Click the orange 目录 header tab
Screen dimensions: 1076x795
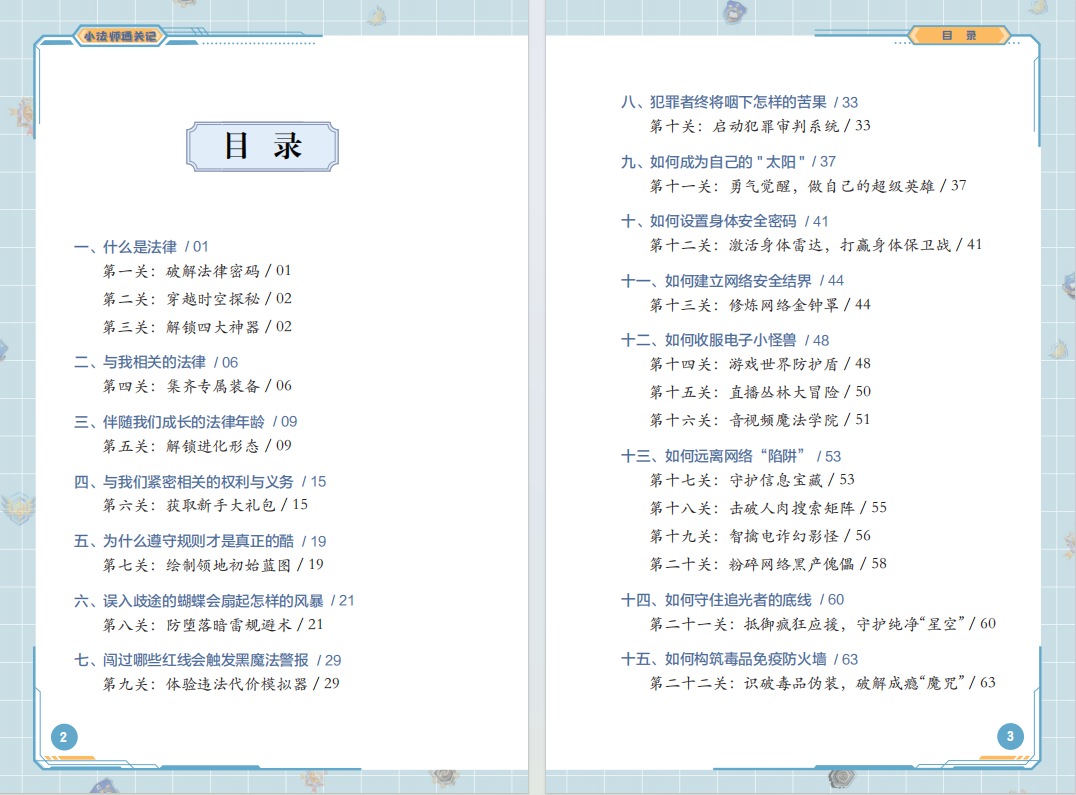pos(958,36)
